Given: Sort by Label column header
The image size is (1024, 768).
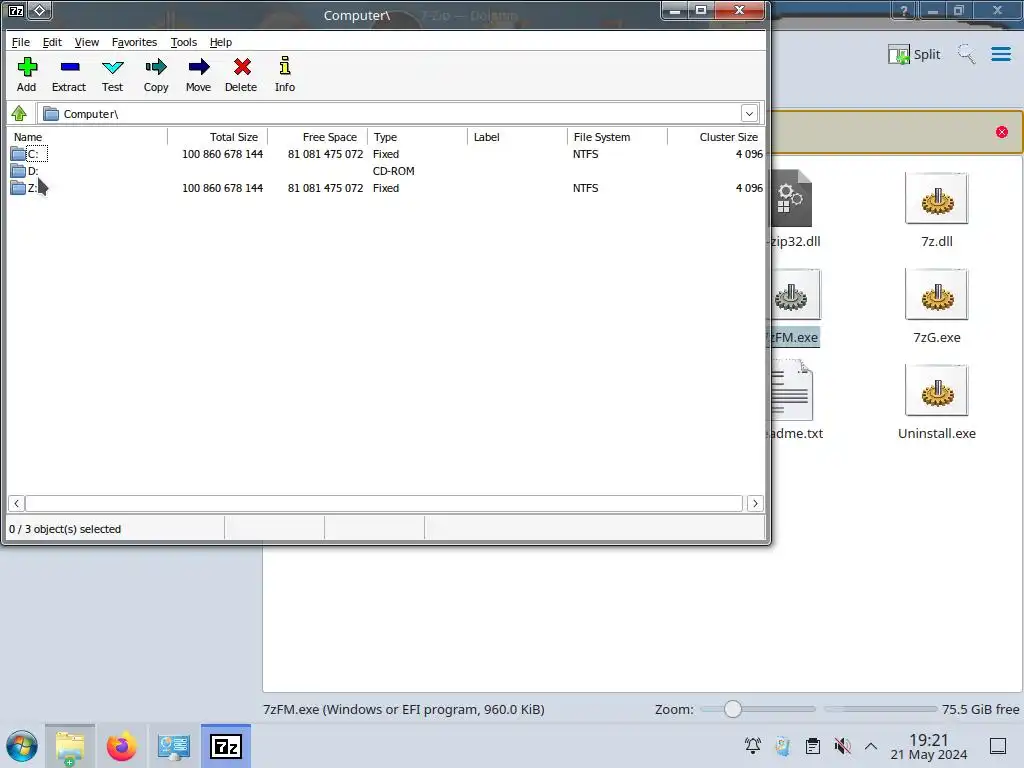Looking at the screenshot, I should click(518, 136).
